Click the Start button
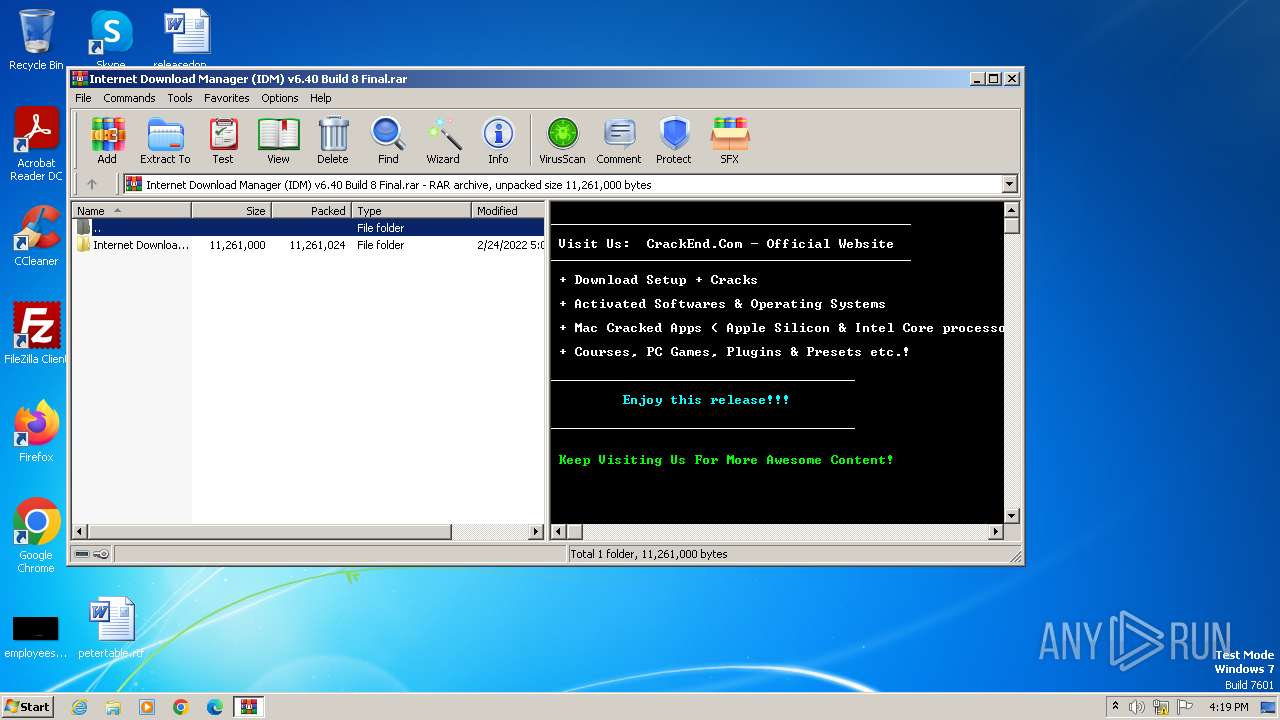This screenshot has width=1280, height=720. tap(28, 707)
